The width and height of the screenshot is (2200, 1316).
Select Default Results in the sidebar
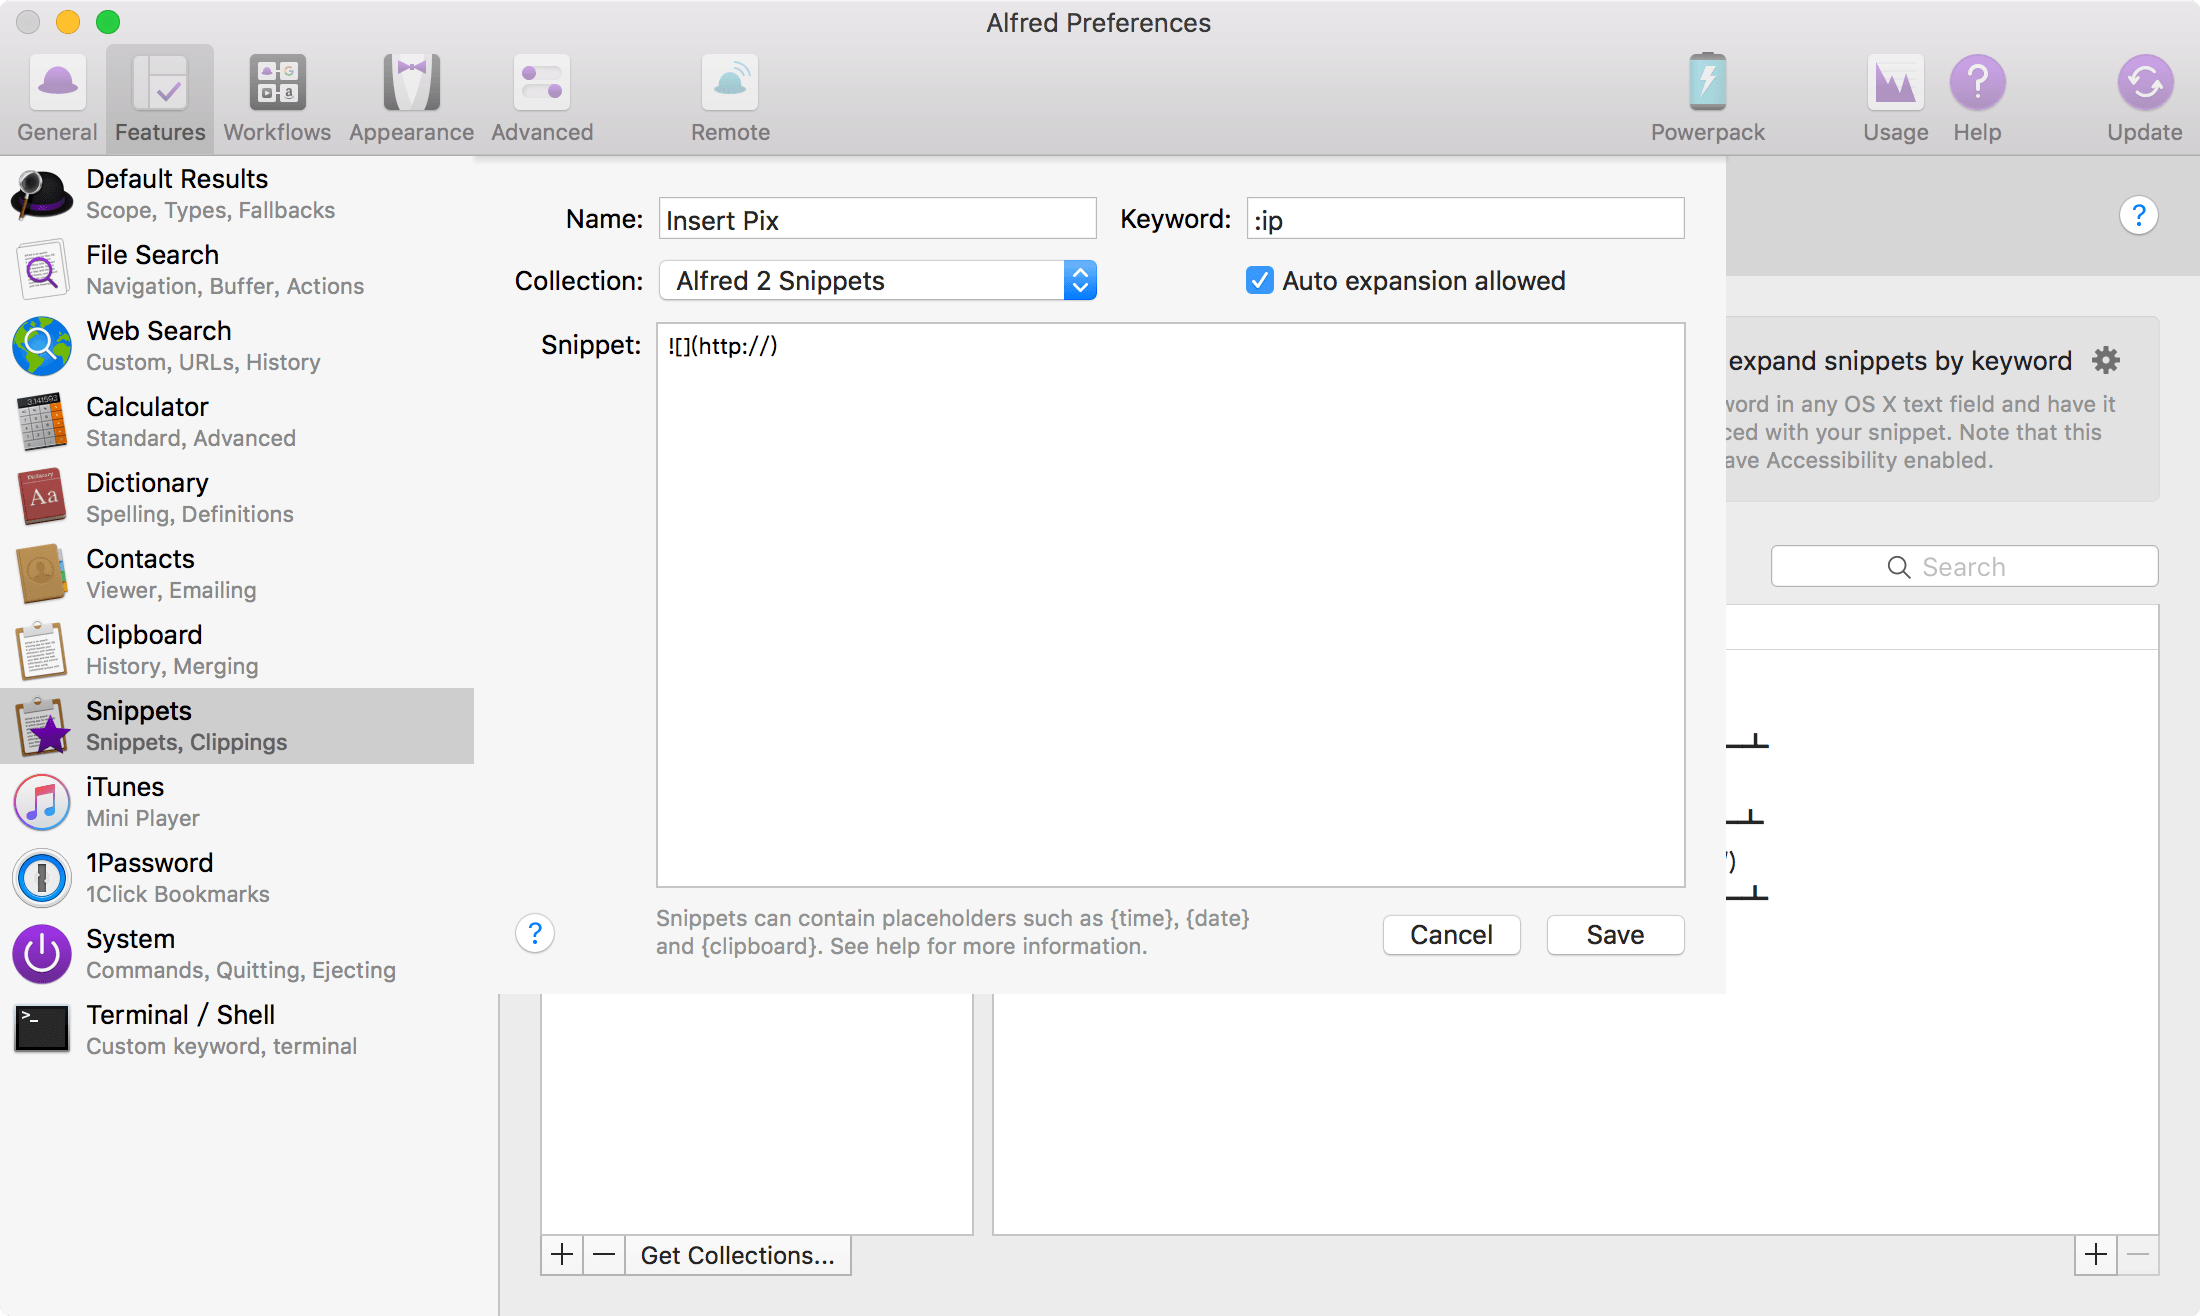237,194
